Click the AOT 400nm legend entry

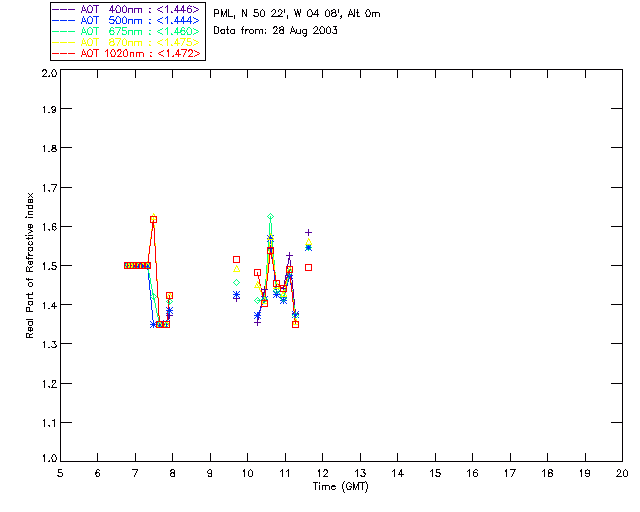pos(126,9)
